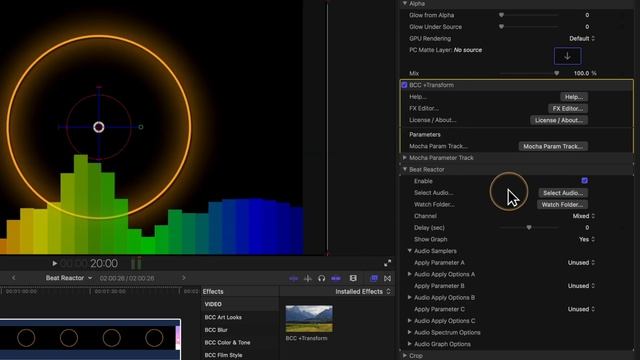Go back in timeline history arrow
Screen dimensions: 640x360
(x=13, y=278)
